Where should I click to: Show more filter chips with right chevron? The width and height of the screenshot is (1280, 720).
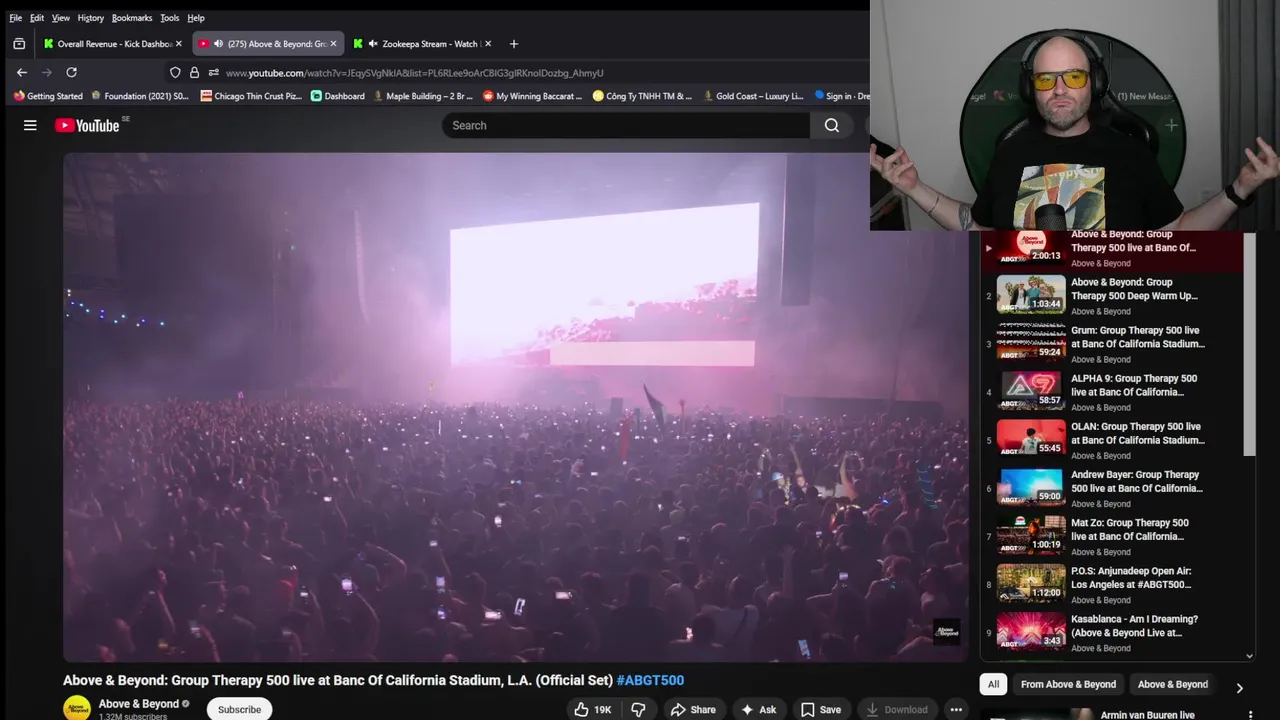point(1239,688)
